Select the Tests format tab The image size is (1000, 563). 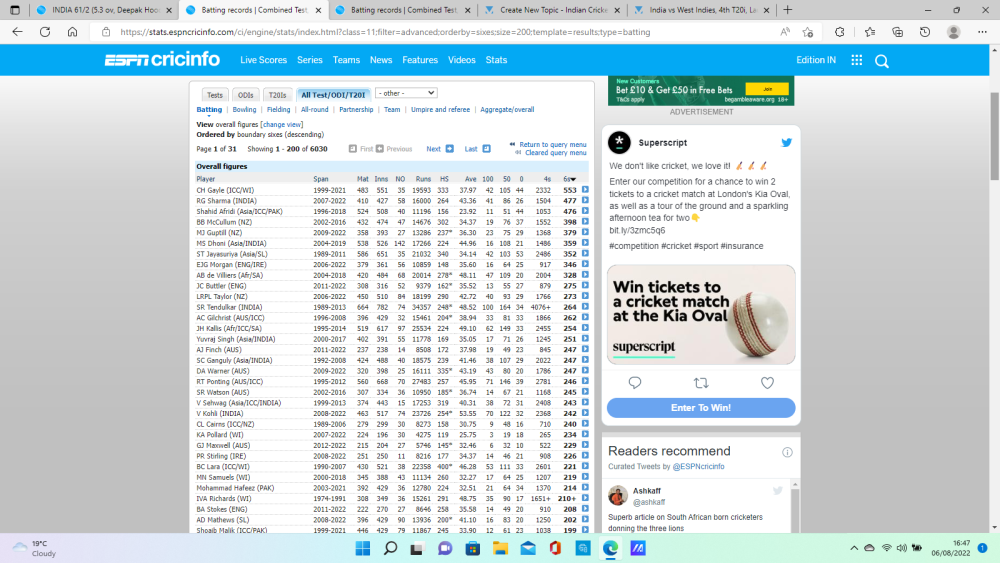[215, 95]
